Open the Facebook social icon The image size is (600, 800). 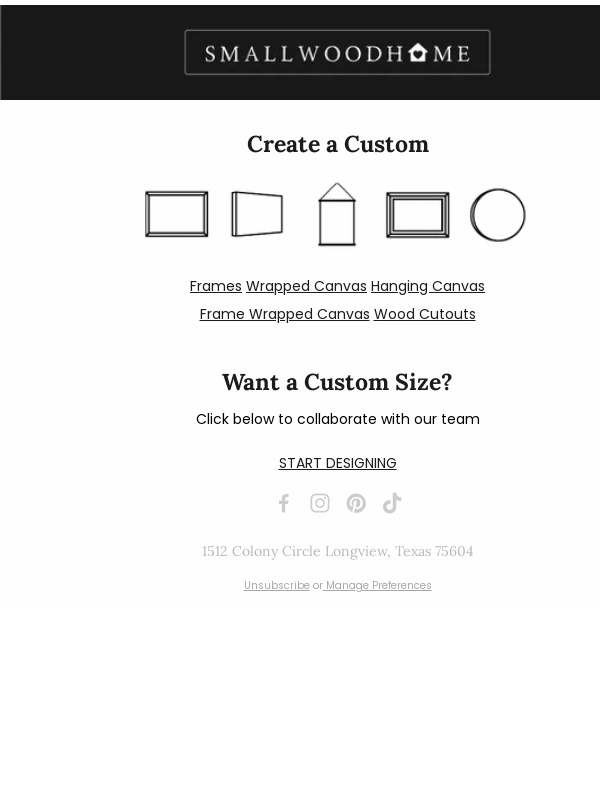[284, 503]
